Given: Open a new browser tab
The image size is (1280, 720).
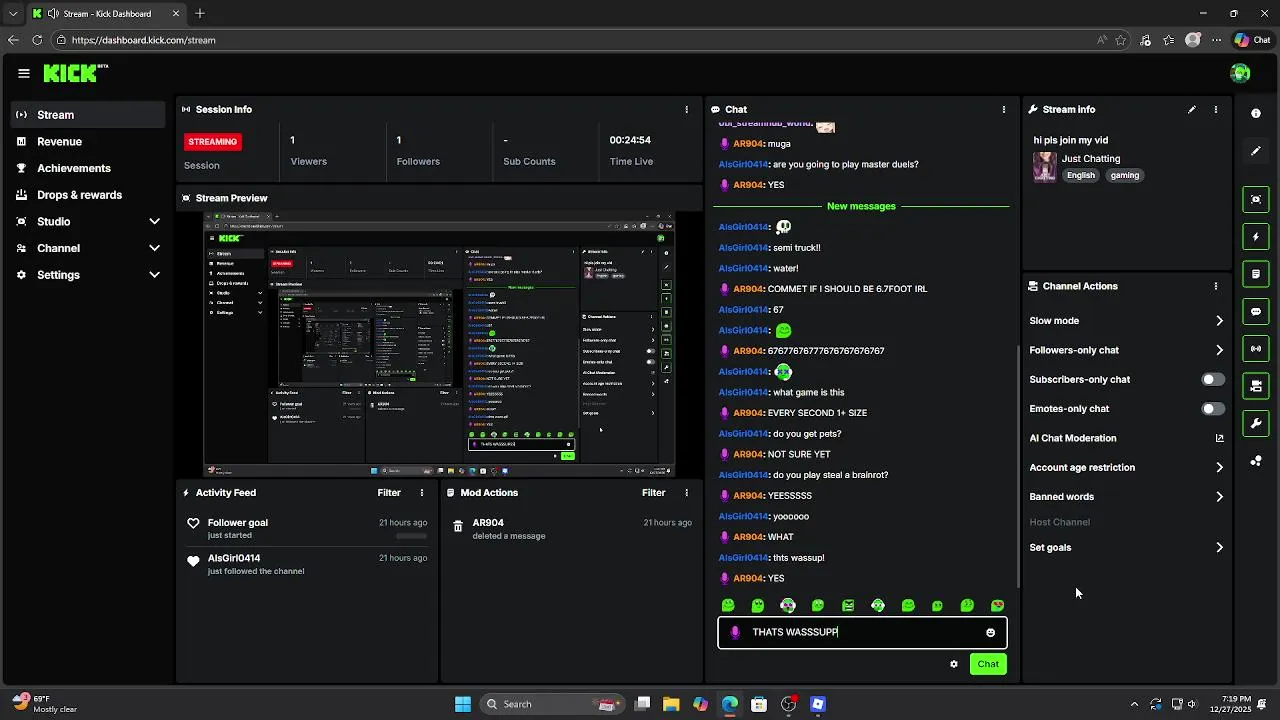Looking at the screenshot, I should (x=200, y=14).
